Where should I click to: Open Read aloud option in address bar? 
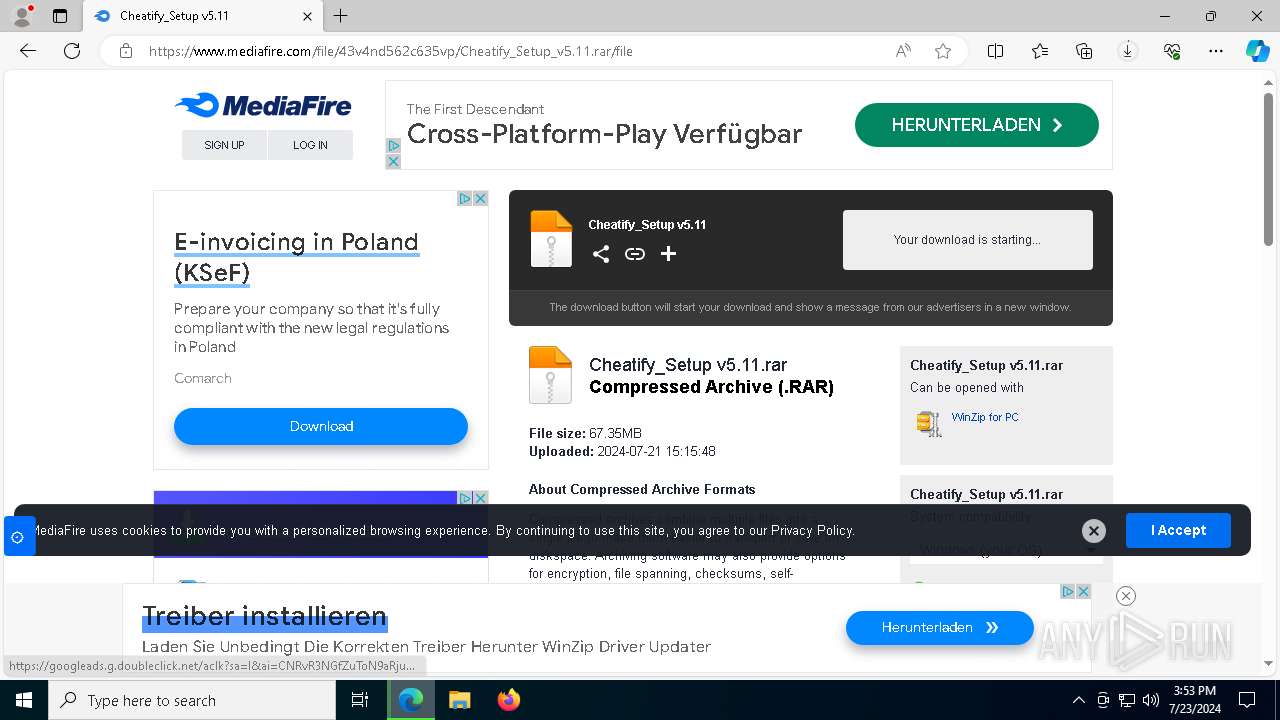[x=903, y=51]
